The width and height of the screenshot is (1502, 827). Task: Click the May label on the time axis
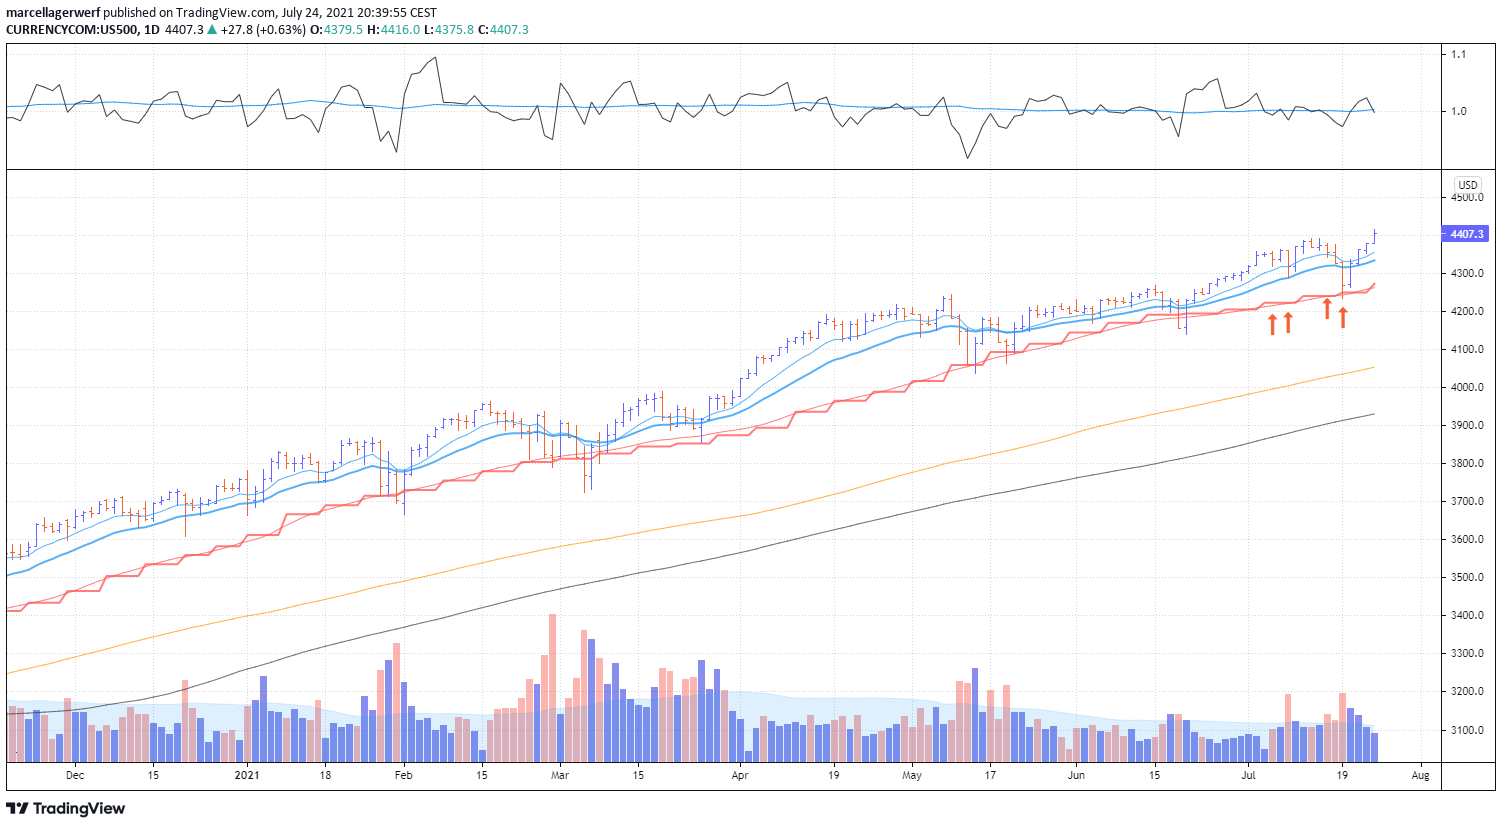[x=912, y=775]
